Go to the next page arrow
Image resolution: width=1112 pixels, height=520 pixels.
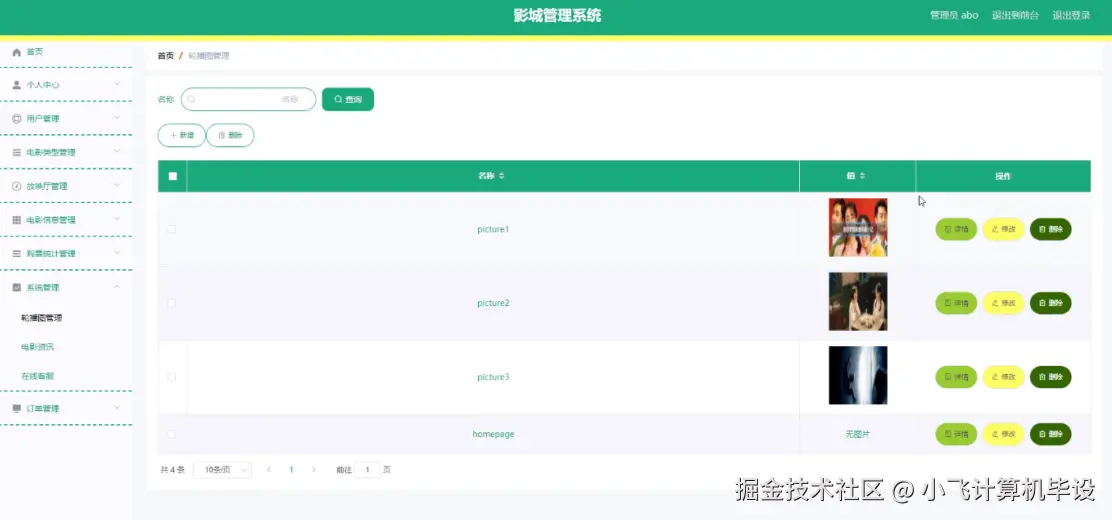(313, 470)
